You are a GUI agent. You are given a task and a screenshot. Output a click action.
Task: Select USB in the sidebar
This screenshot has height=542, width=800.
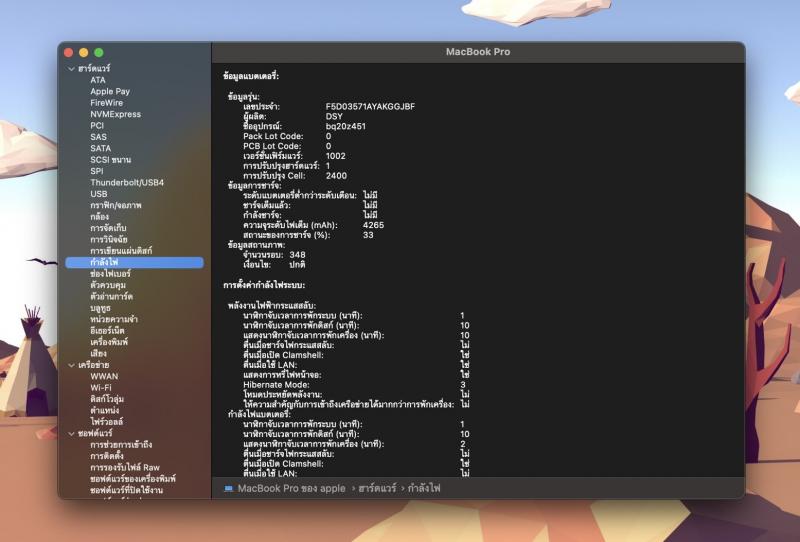tap(99, 194)
